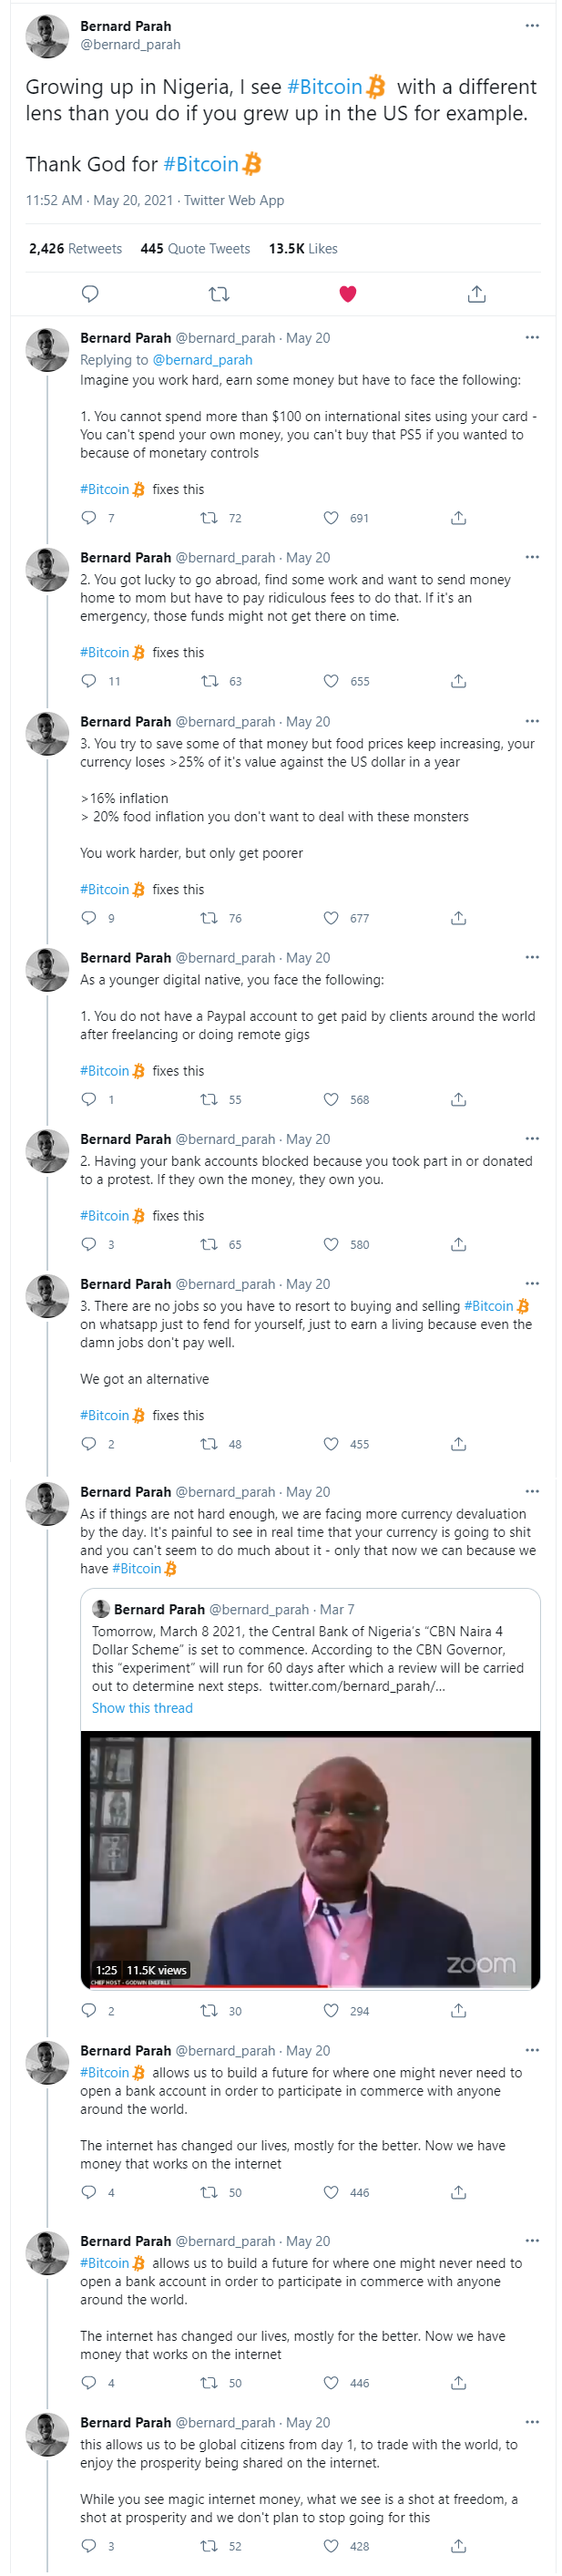The image size is (562, 2576).
Task: Retweet the main Growing up in Nigeria tweet
Action: [218, 294]
